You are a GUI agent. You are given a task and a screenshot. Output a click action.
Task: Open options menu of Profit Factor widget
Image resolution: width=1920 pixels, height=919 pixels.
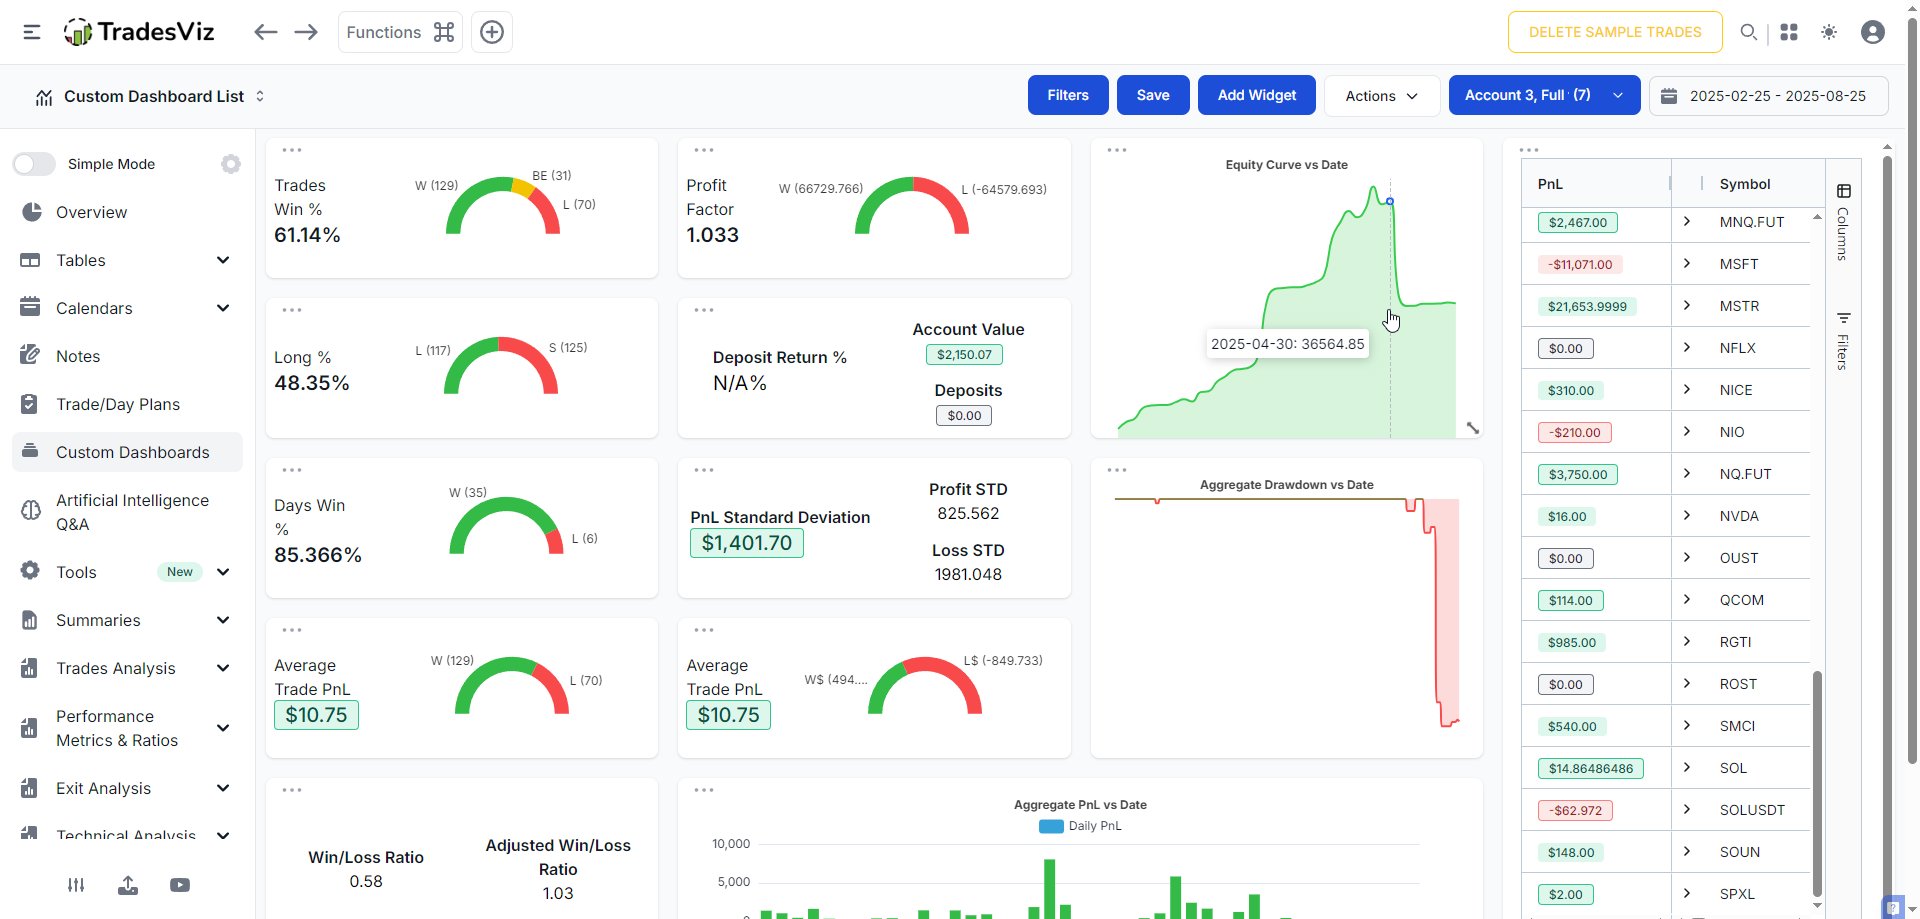(704, 150)
